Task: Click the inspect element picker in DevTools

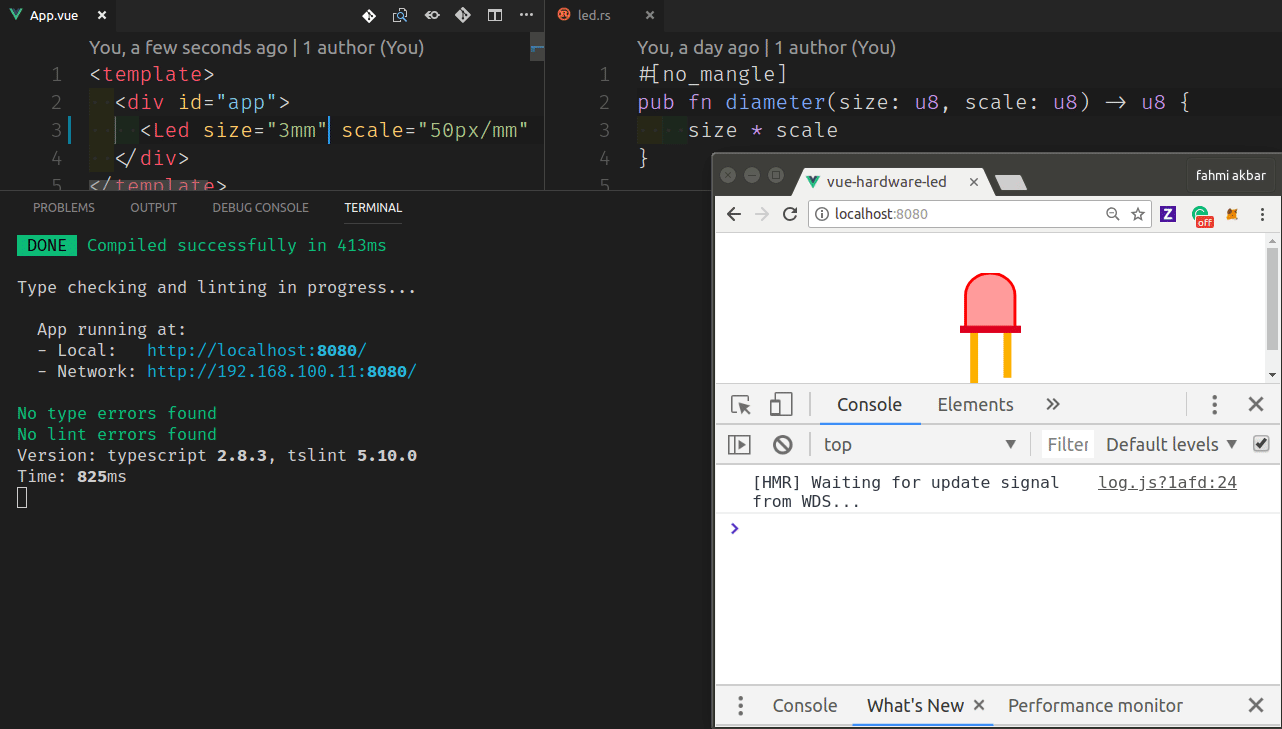Action: (741, 405)
